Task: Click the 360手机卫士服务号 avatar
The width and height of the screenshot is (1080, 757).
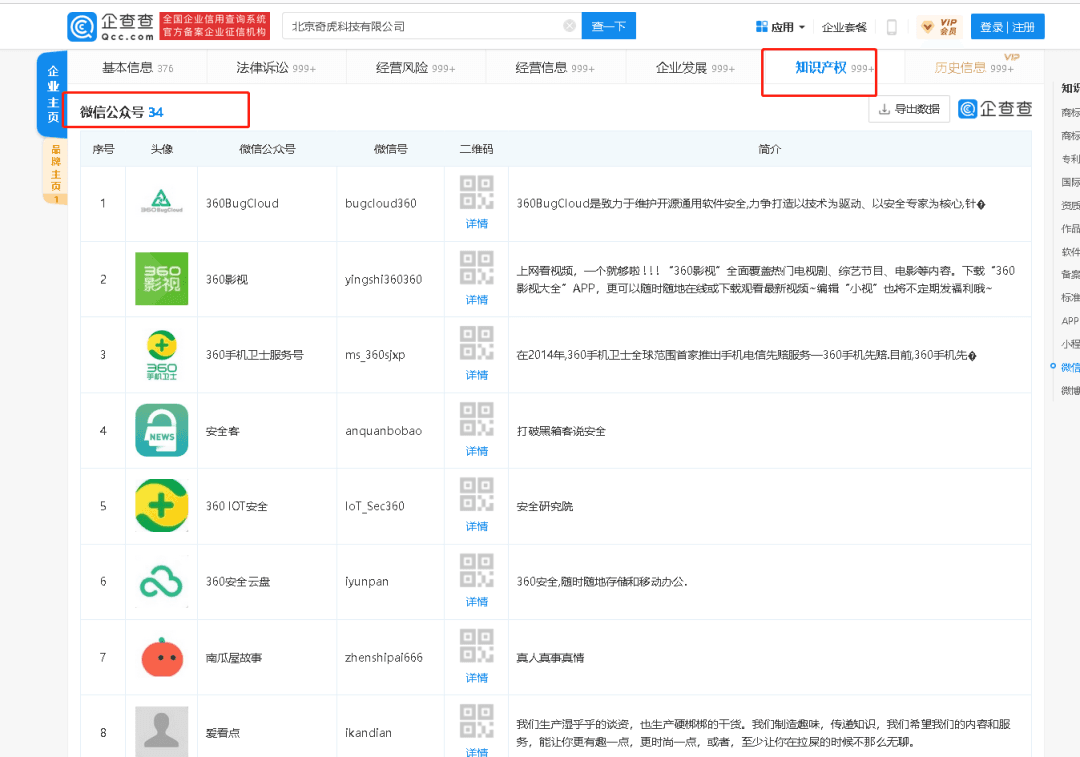Action: pos(161,355)
